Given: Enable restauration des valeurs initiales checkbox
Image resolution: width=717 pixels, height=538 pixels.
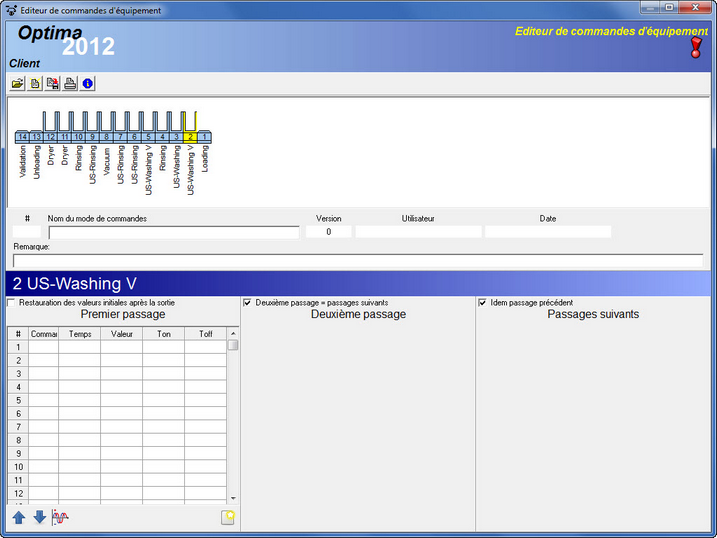Looking at the screenshot, I should [x=12, y=303].
